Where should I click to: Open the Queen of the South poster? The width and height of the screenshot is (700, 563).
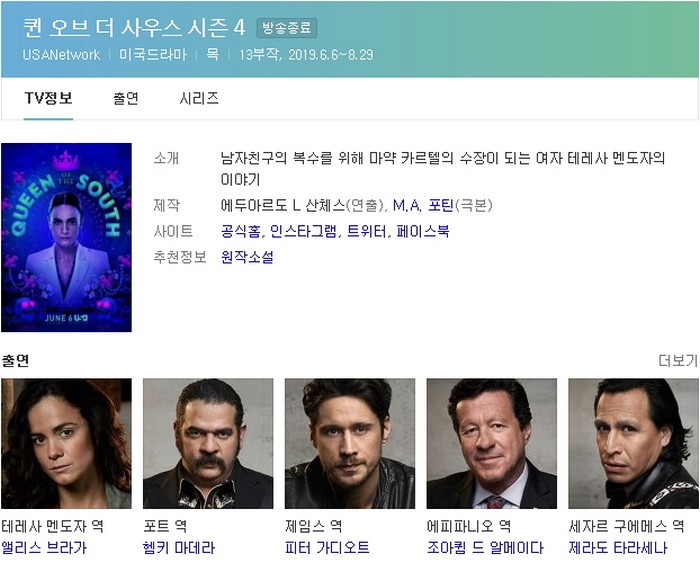(x=67, y=238)
